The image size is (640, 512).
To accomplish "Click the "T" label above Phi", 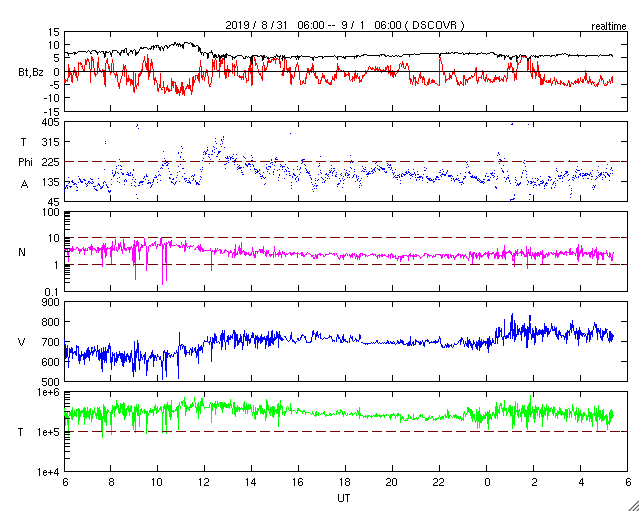I will pyautogui.click(x=23, y=142).
